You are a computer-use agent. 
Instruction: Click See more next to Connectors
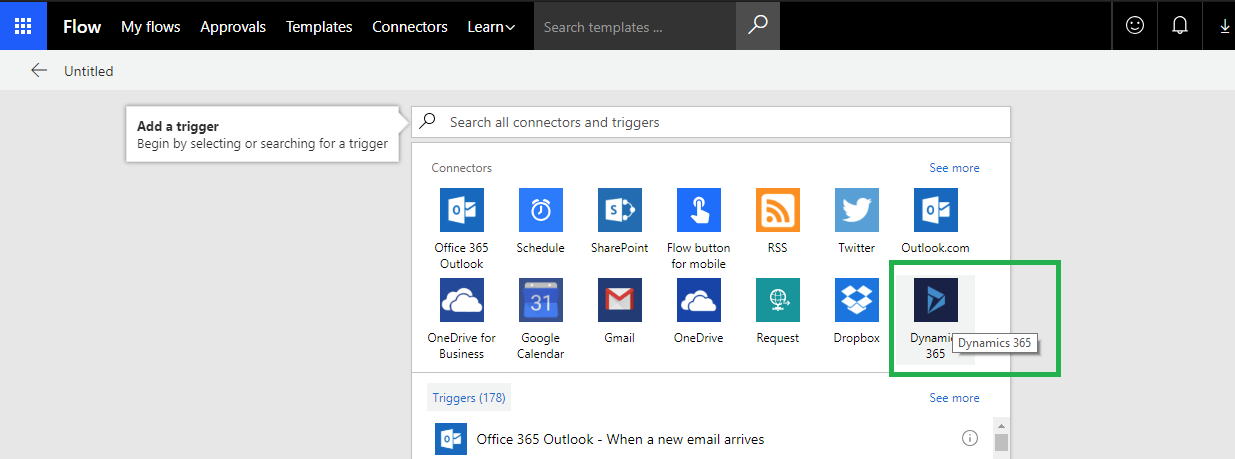pos(954,168)
